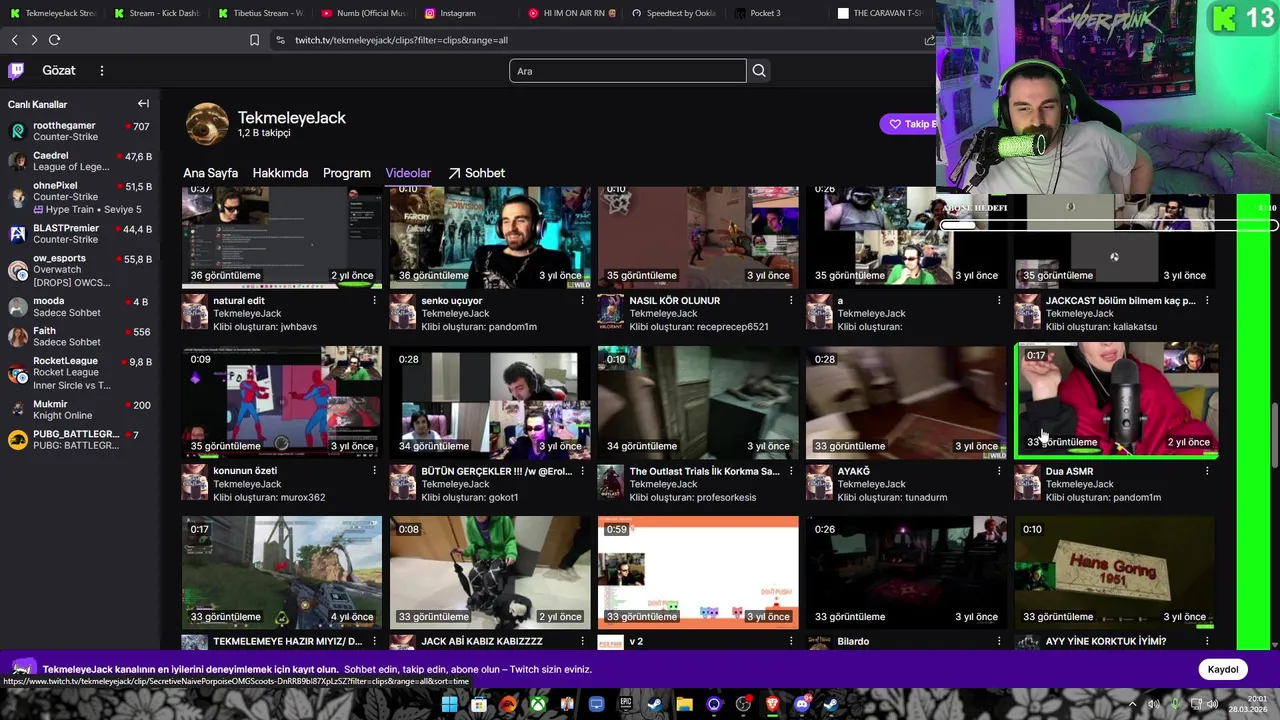The width and height of the screenshot is (1280, 720).
Task: Expand options for 'BÜTÜN GERÇEKLER' clip
Action: pos(582,471)
